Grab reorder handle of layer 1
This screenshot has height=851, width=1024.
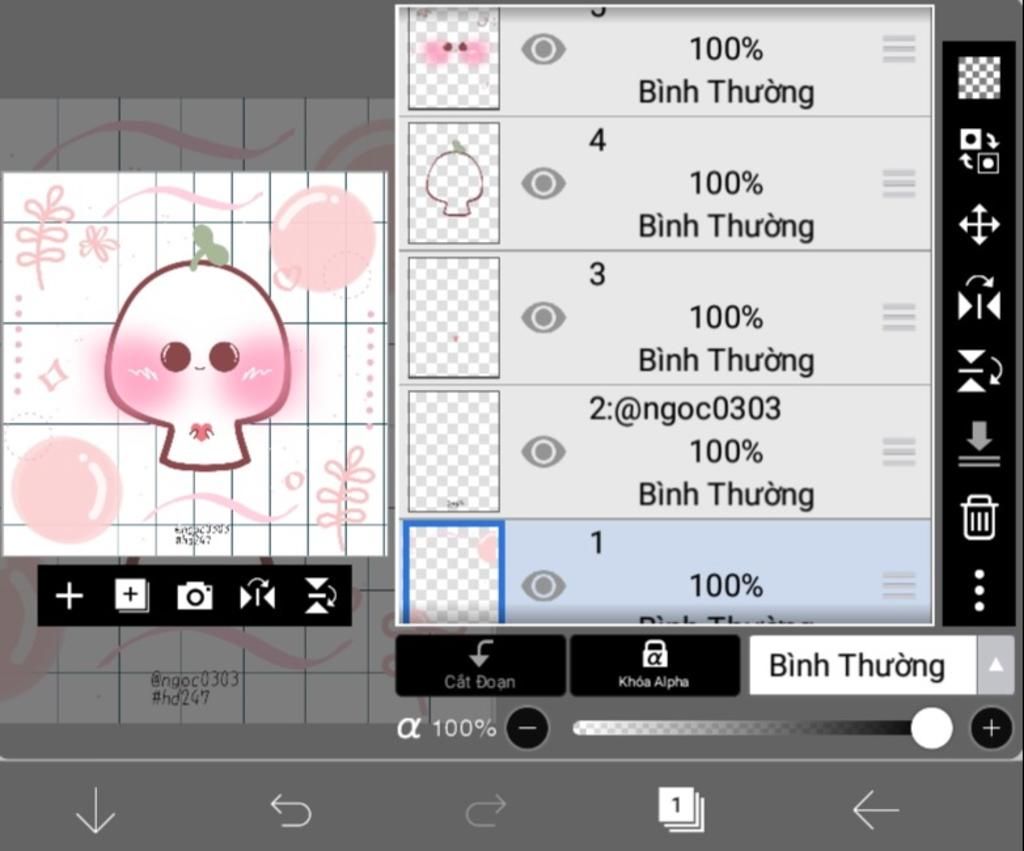tap(899, 586)
